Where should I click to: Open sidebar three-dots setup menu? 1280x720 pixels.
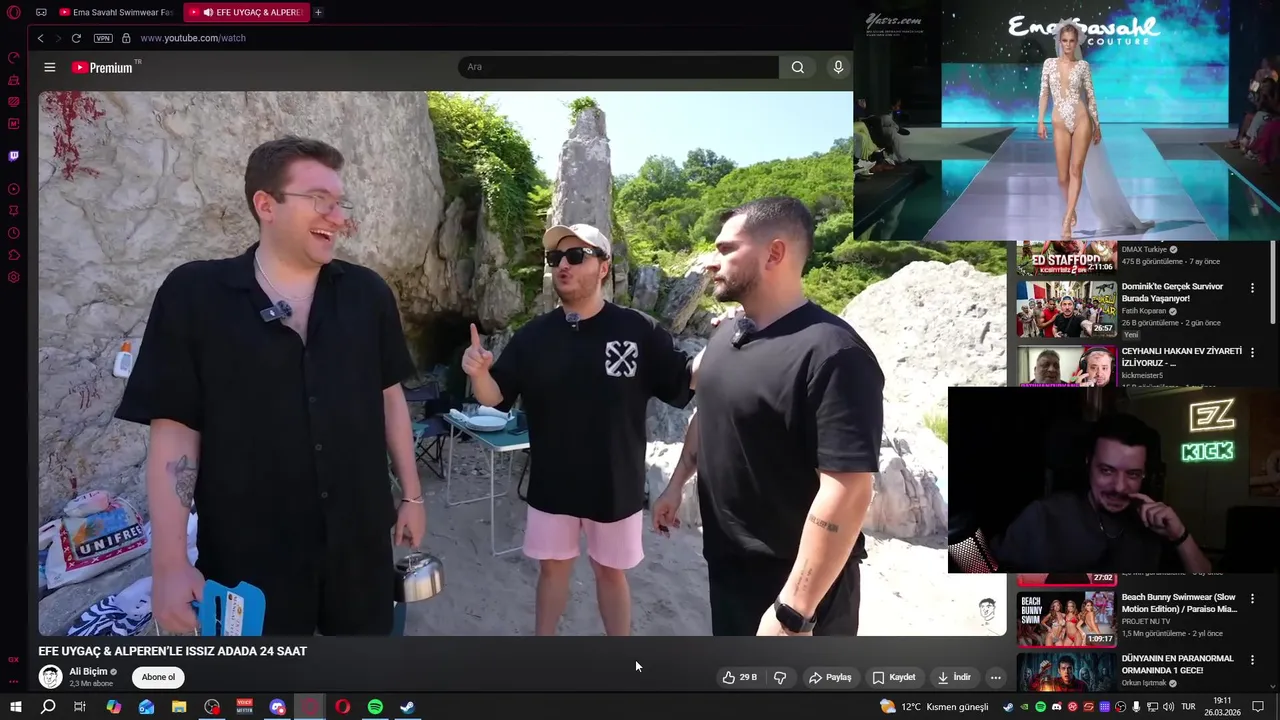tap(14, 680)
